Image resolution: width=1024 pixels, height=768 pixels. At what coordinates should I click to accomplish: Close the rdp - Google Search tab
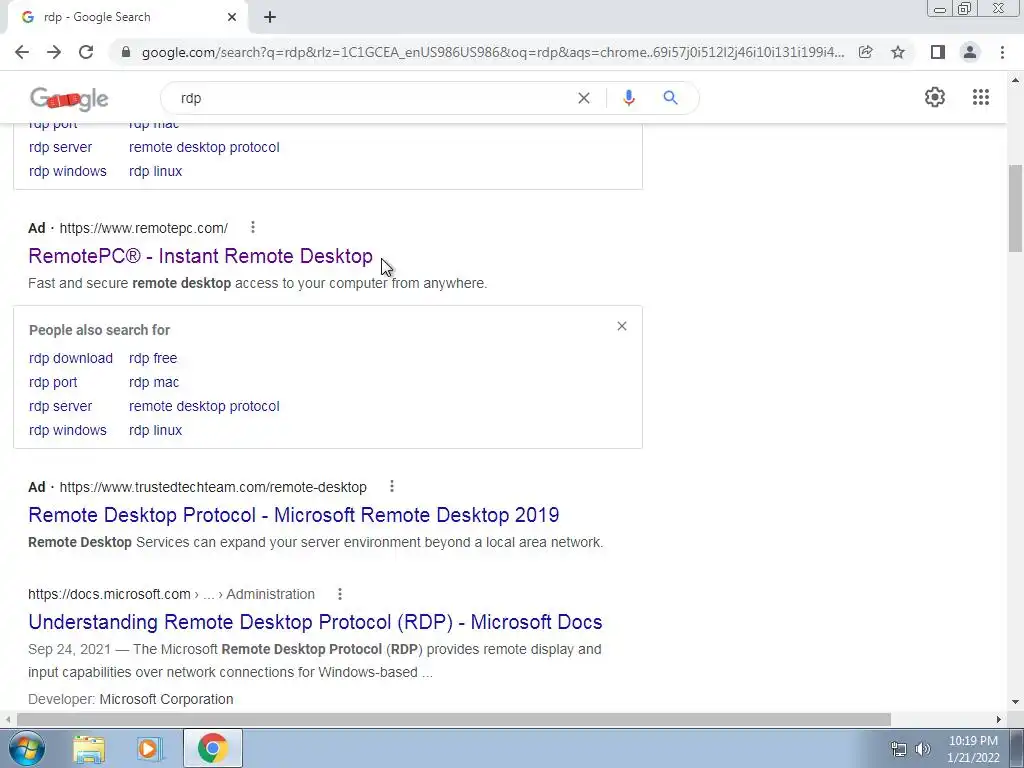pyautogui.click(x=232, y=17)
